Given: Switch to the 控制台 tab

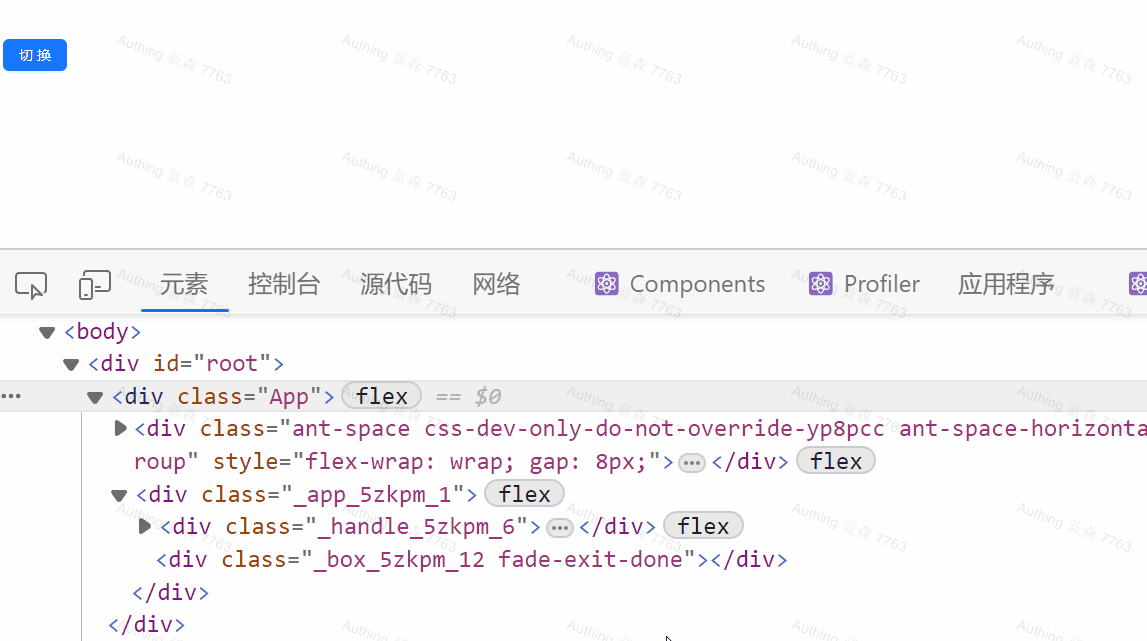Looking at the screenshot, I should coord(284,284).
